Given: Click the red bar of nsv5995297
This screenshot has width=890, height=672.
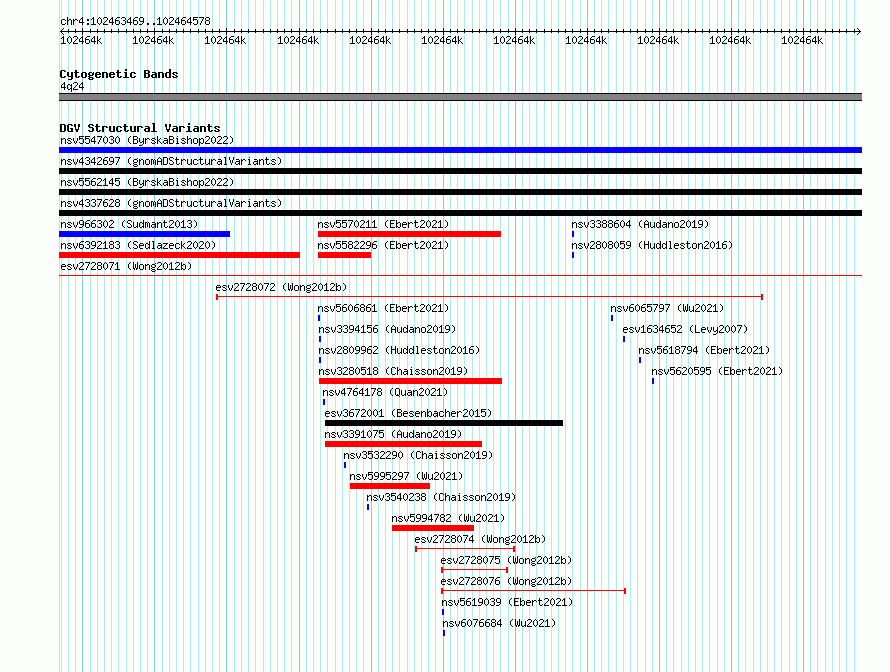Looking at the screenshot, I should 390,486.
